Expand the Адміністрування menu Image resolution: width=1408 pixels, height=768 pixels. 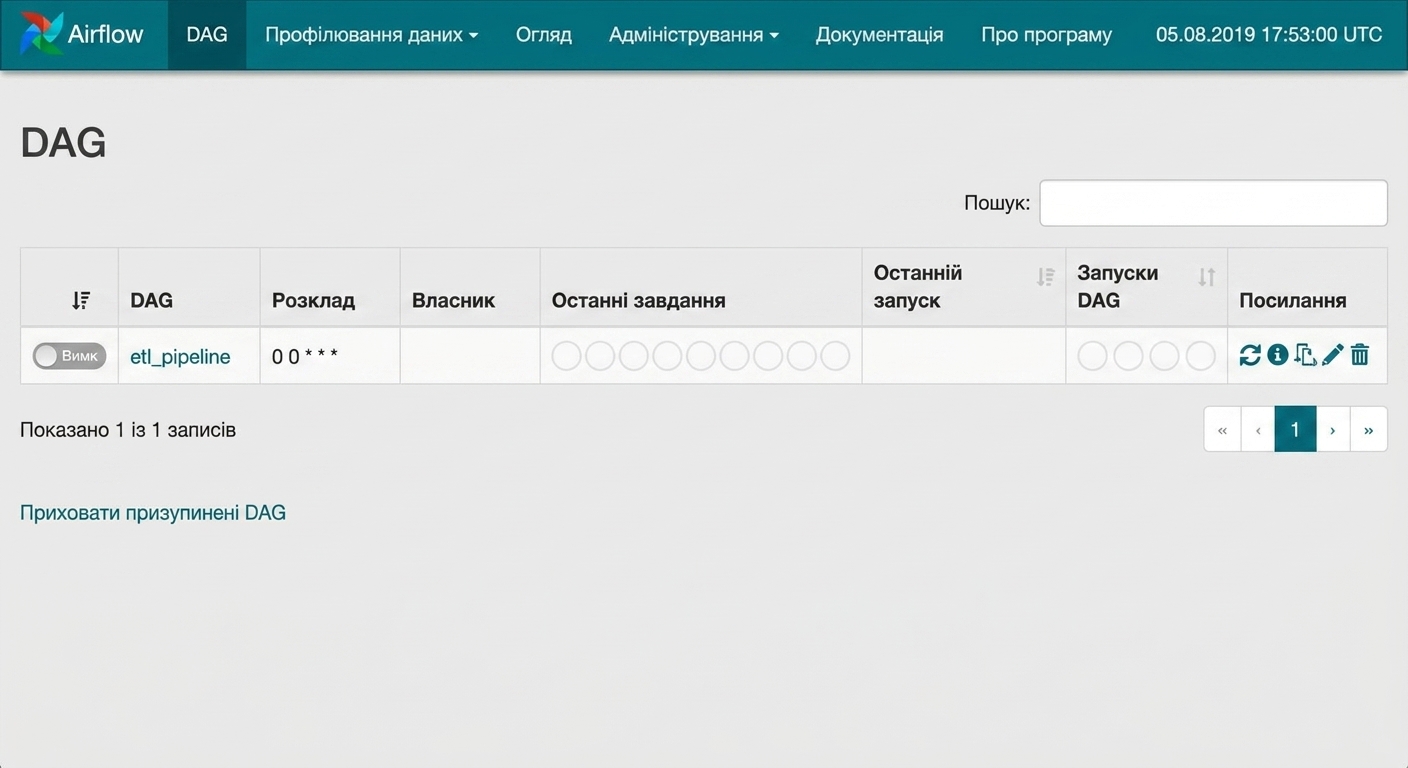(x=693, y=35)
